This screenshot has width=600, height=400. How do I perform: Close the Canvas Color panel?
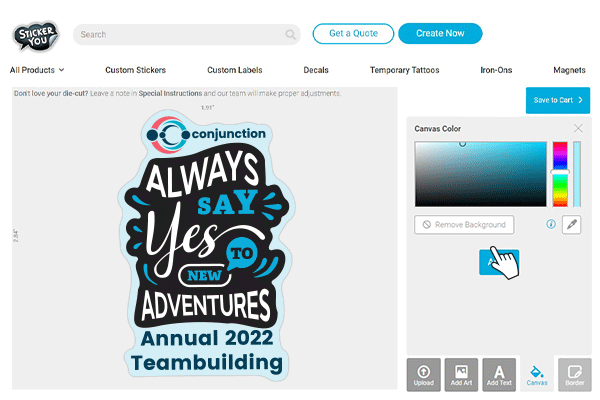[x=578, y=128]
